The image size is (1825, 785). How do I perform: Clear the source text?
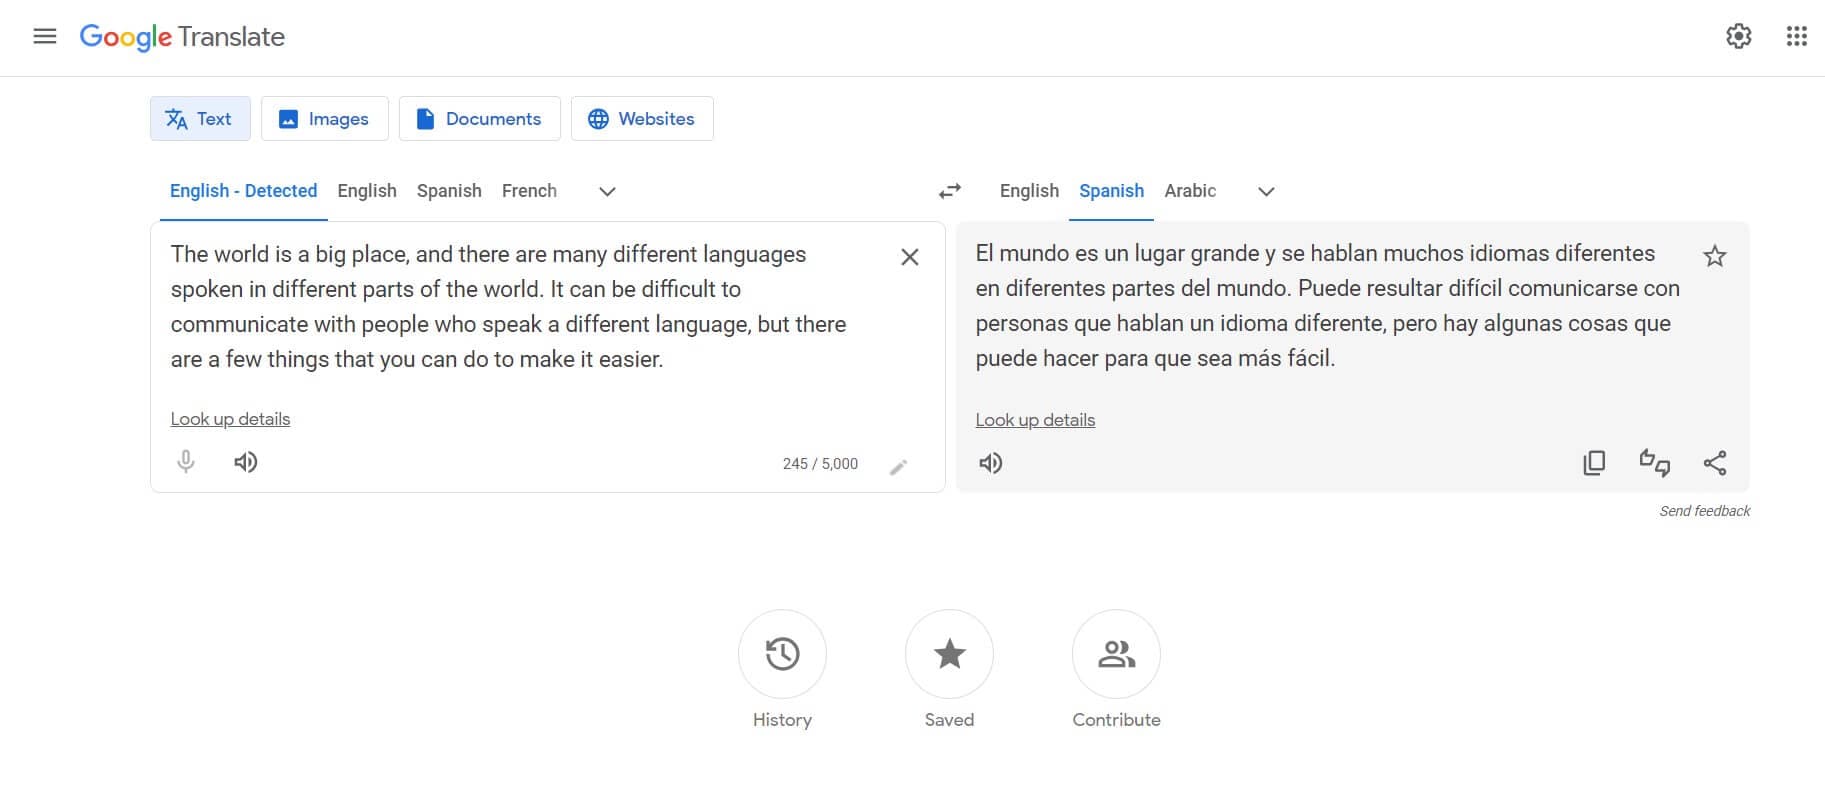(910, 257)
